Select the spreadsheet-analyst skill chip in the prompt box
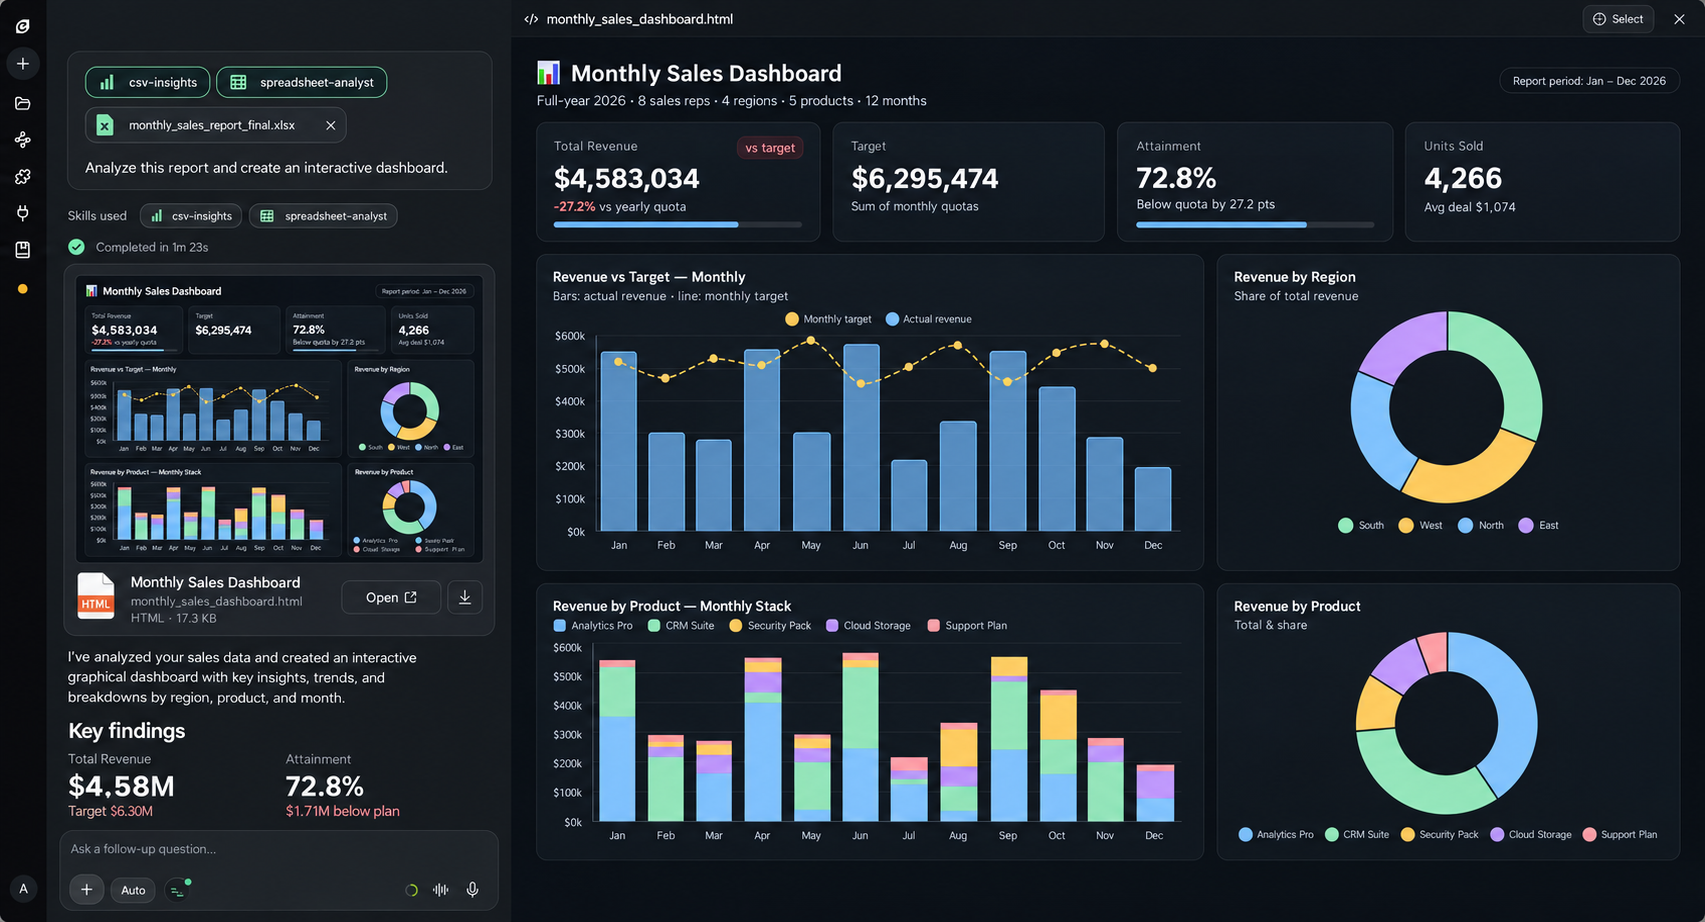1705x922 pixels. (x=302, y=82)
